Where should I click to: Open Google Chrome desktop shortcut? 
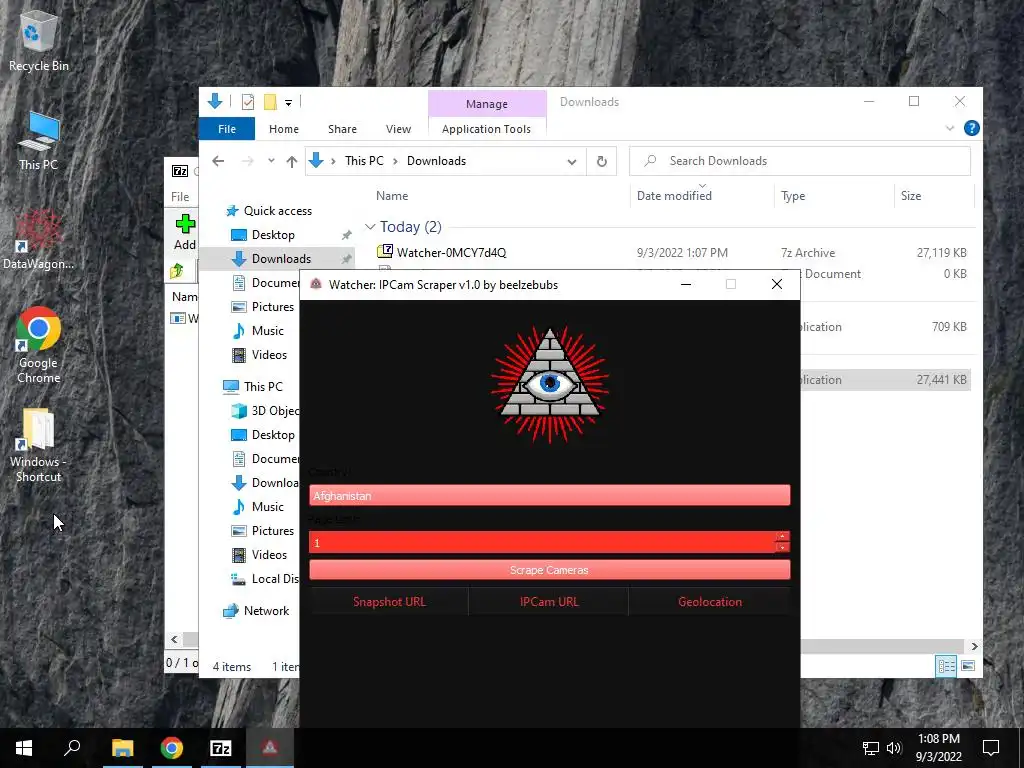click(39, 345)
